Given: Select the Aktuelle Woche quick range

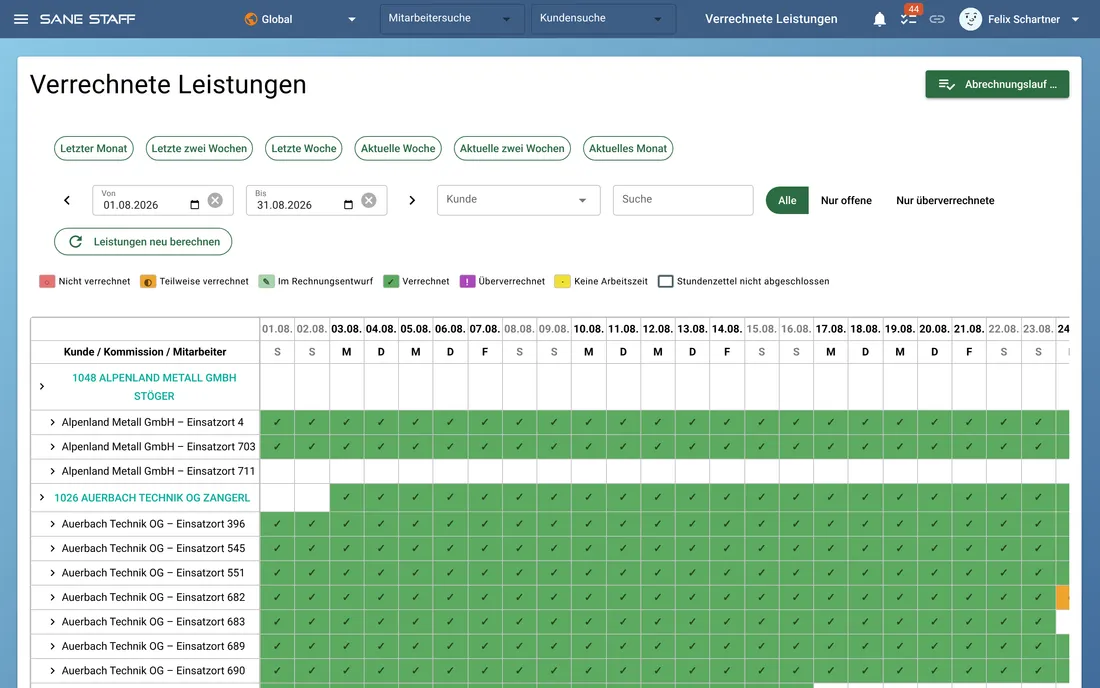Looking at the screenshot, I should tap(398, 149).
